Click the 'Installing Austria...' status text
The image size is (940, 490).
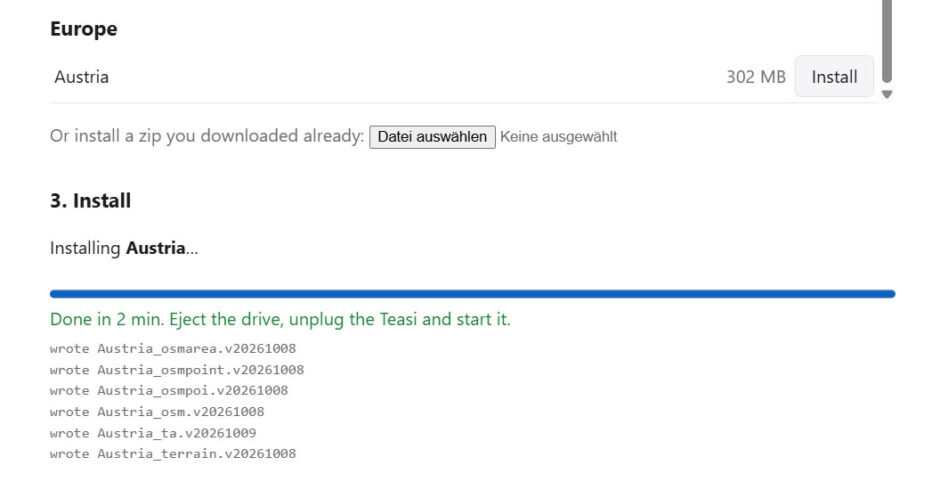click(124, 248)
